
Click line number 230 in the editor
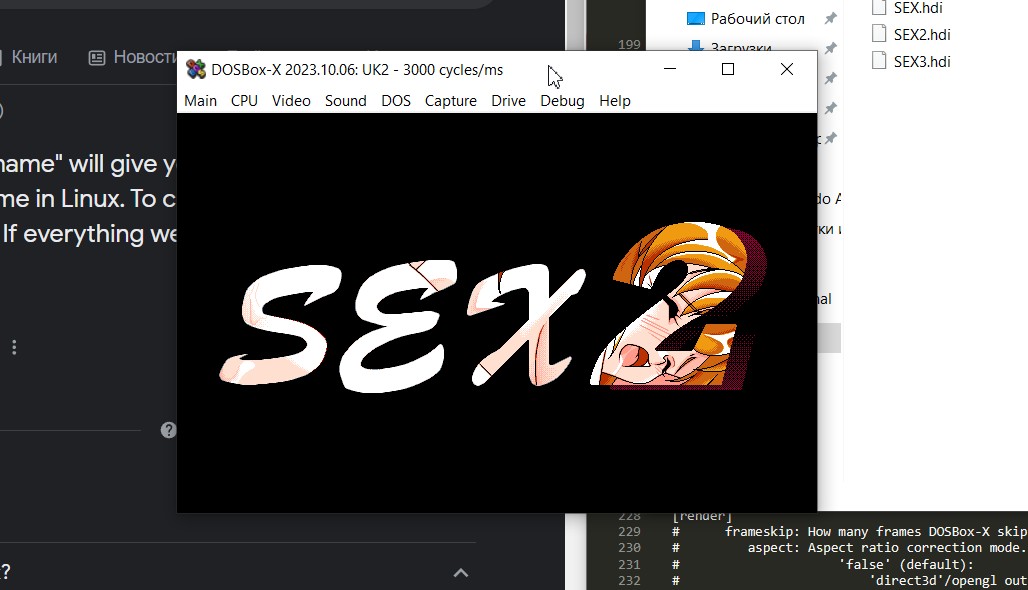point(629,548)
